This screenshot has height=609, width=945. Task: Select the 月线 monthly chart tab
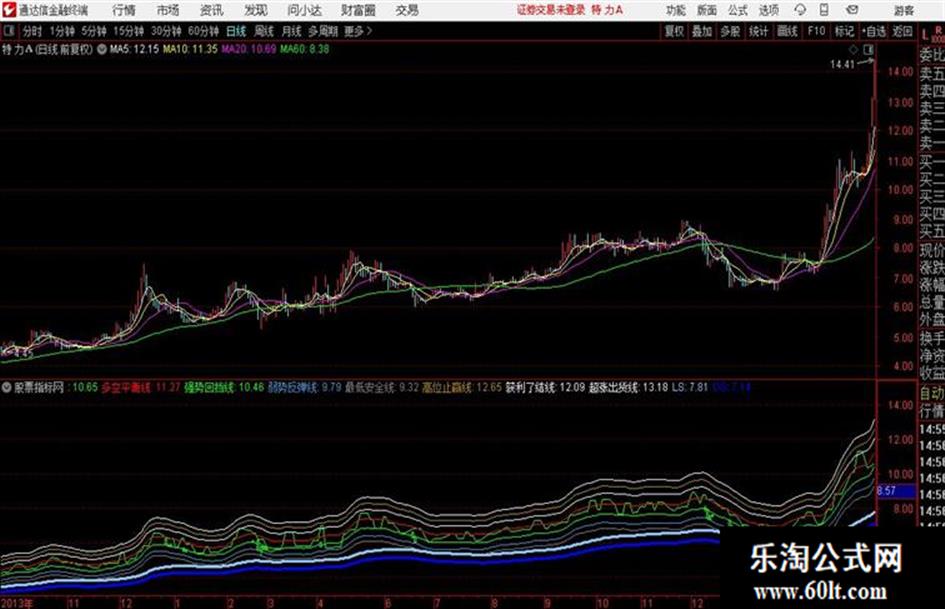pyautogui.click(x=292, y=31)
